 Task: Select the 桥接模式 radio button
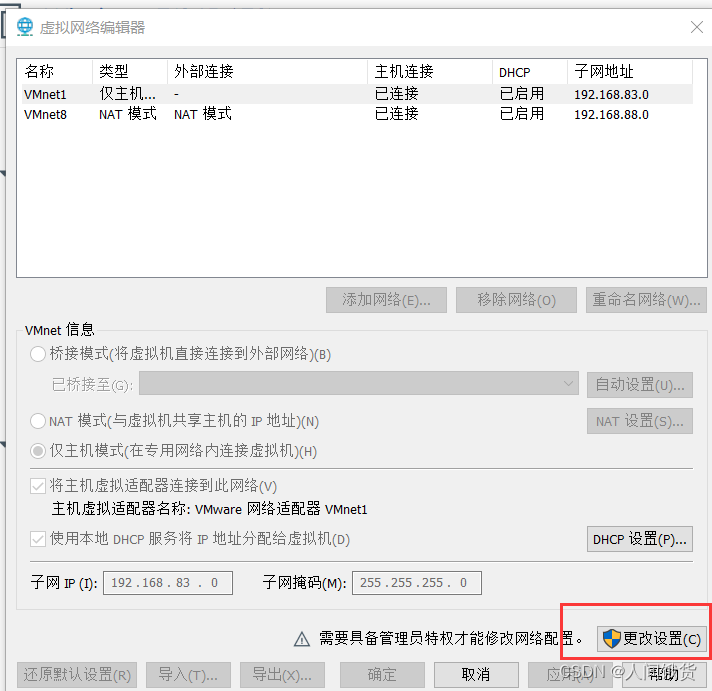click(x=38, y=354)
